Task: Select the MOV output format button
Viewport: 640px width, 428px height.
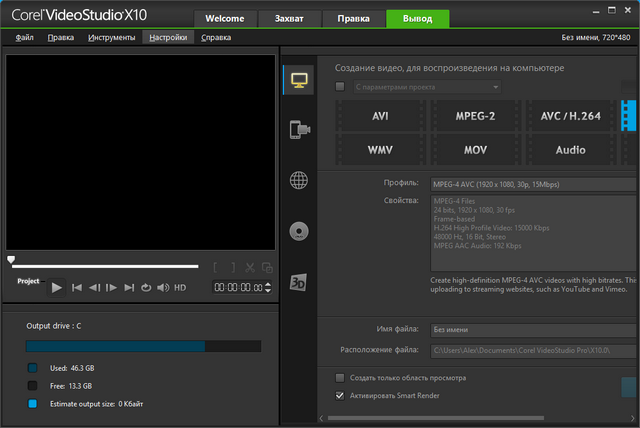Action: coord(475,150)
